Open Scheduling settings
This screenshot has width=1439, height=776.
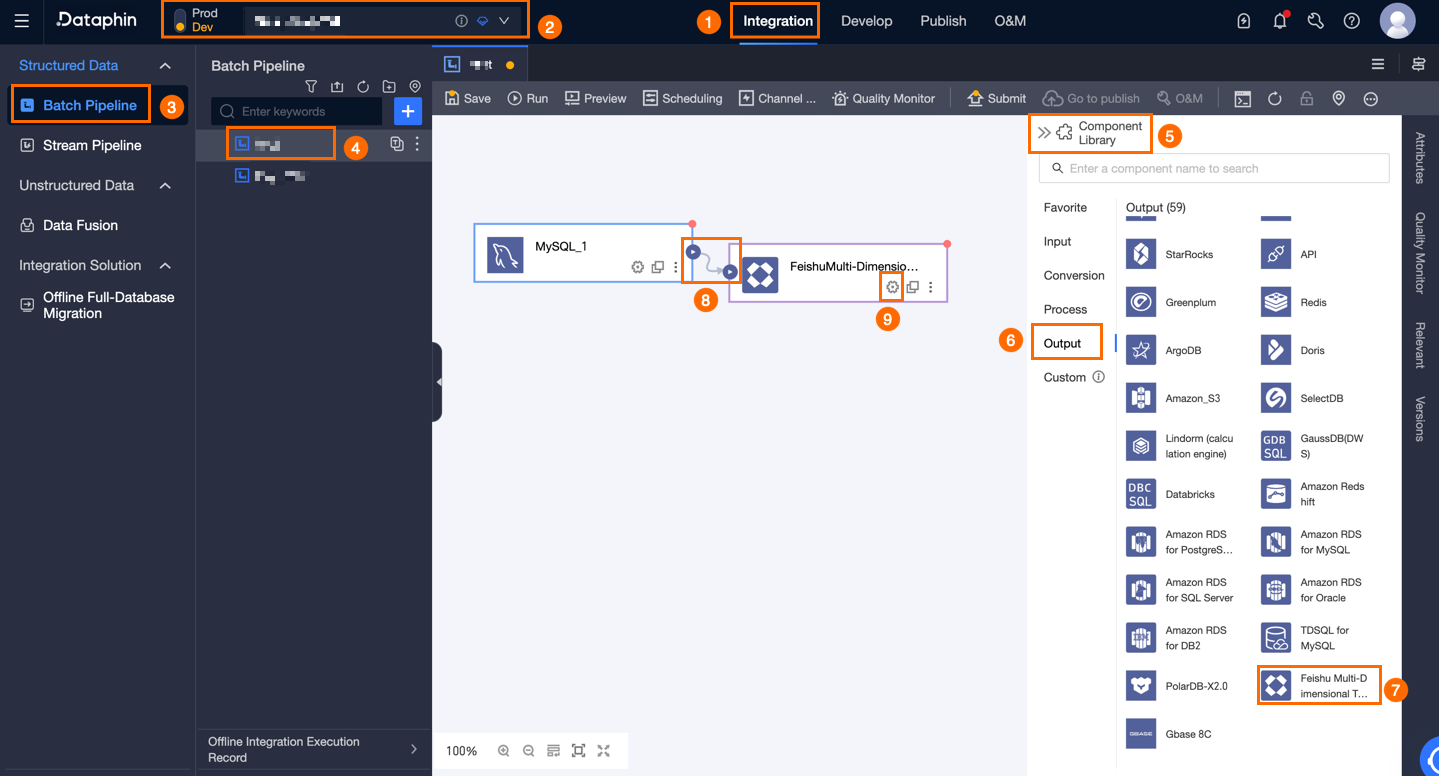click(683, 98)
